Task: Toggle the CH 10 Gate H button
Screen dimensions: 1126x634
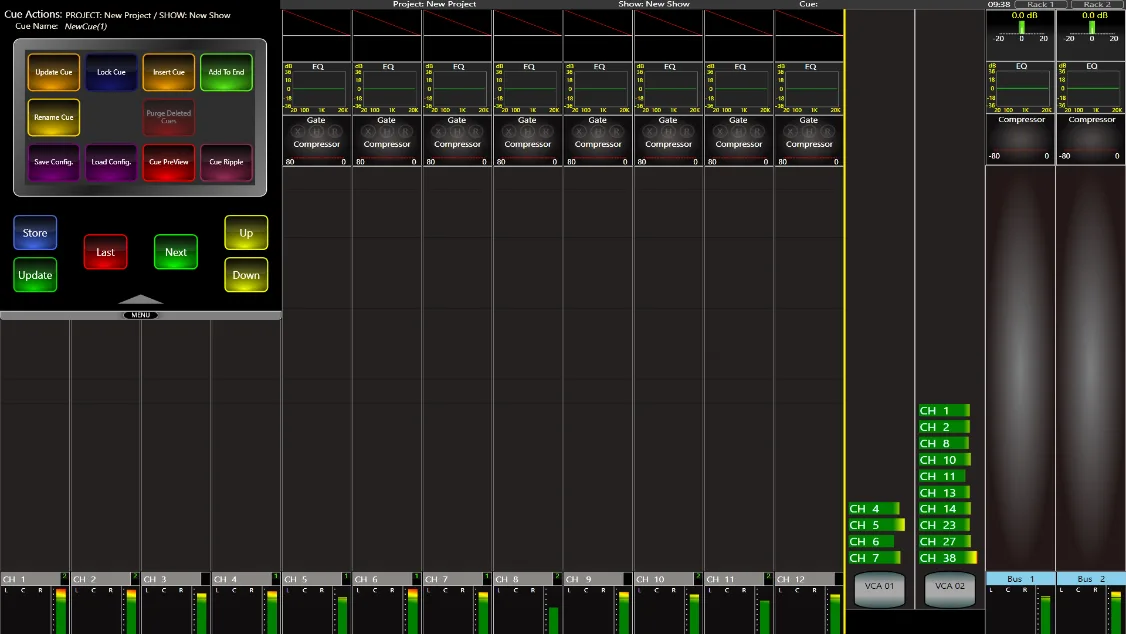Action: (x=668, y=132)
